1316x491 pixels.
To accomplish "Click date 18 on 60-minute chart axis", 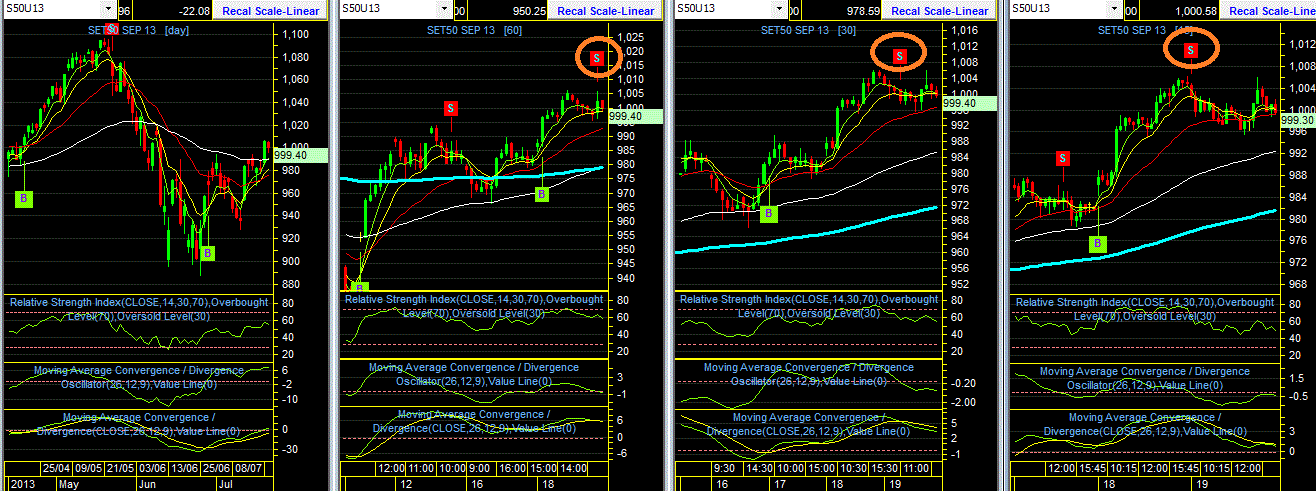I will click(549, 482).
